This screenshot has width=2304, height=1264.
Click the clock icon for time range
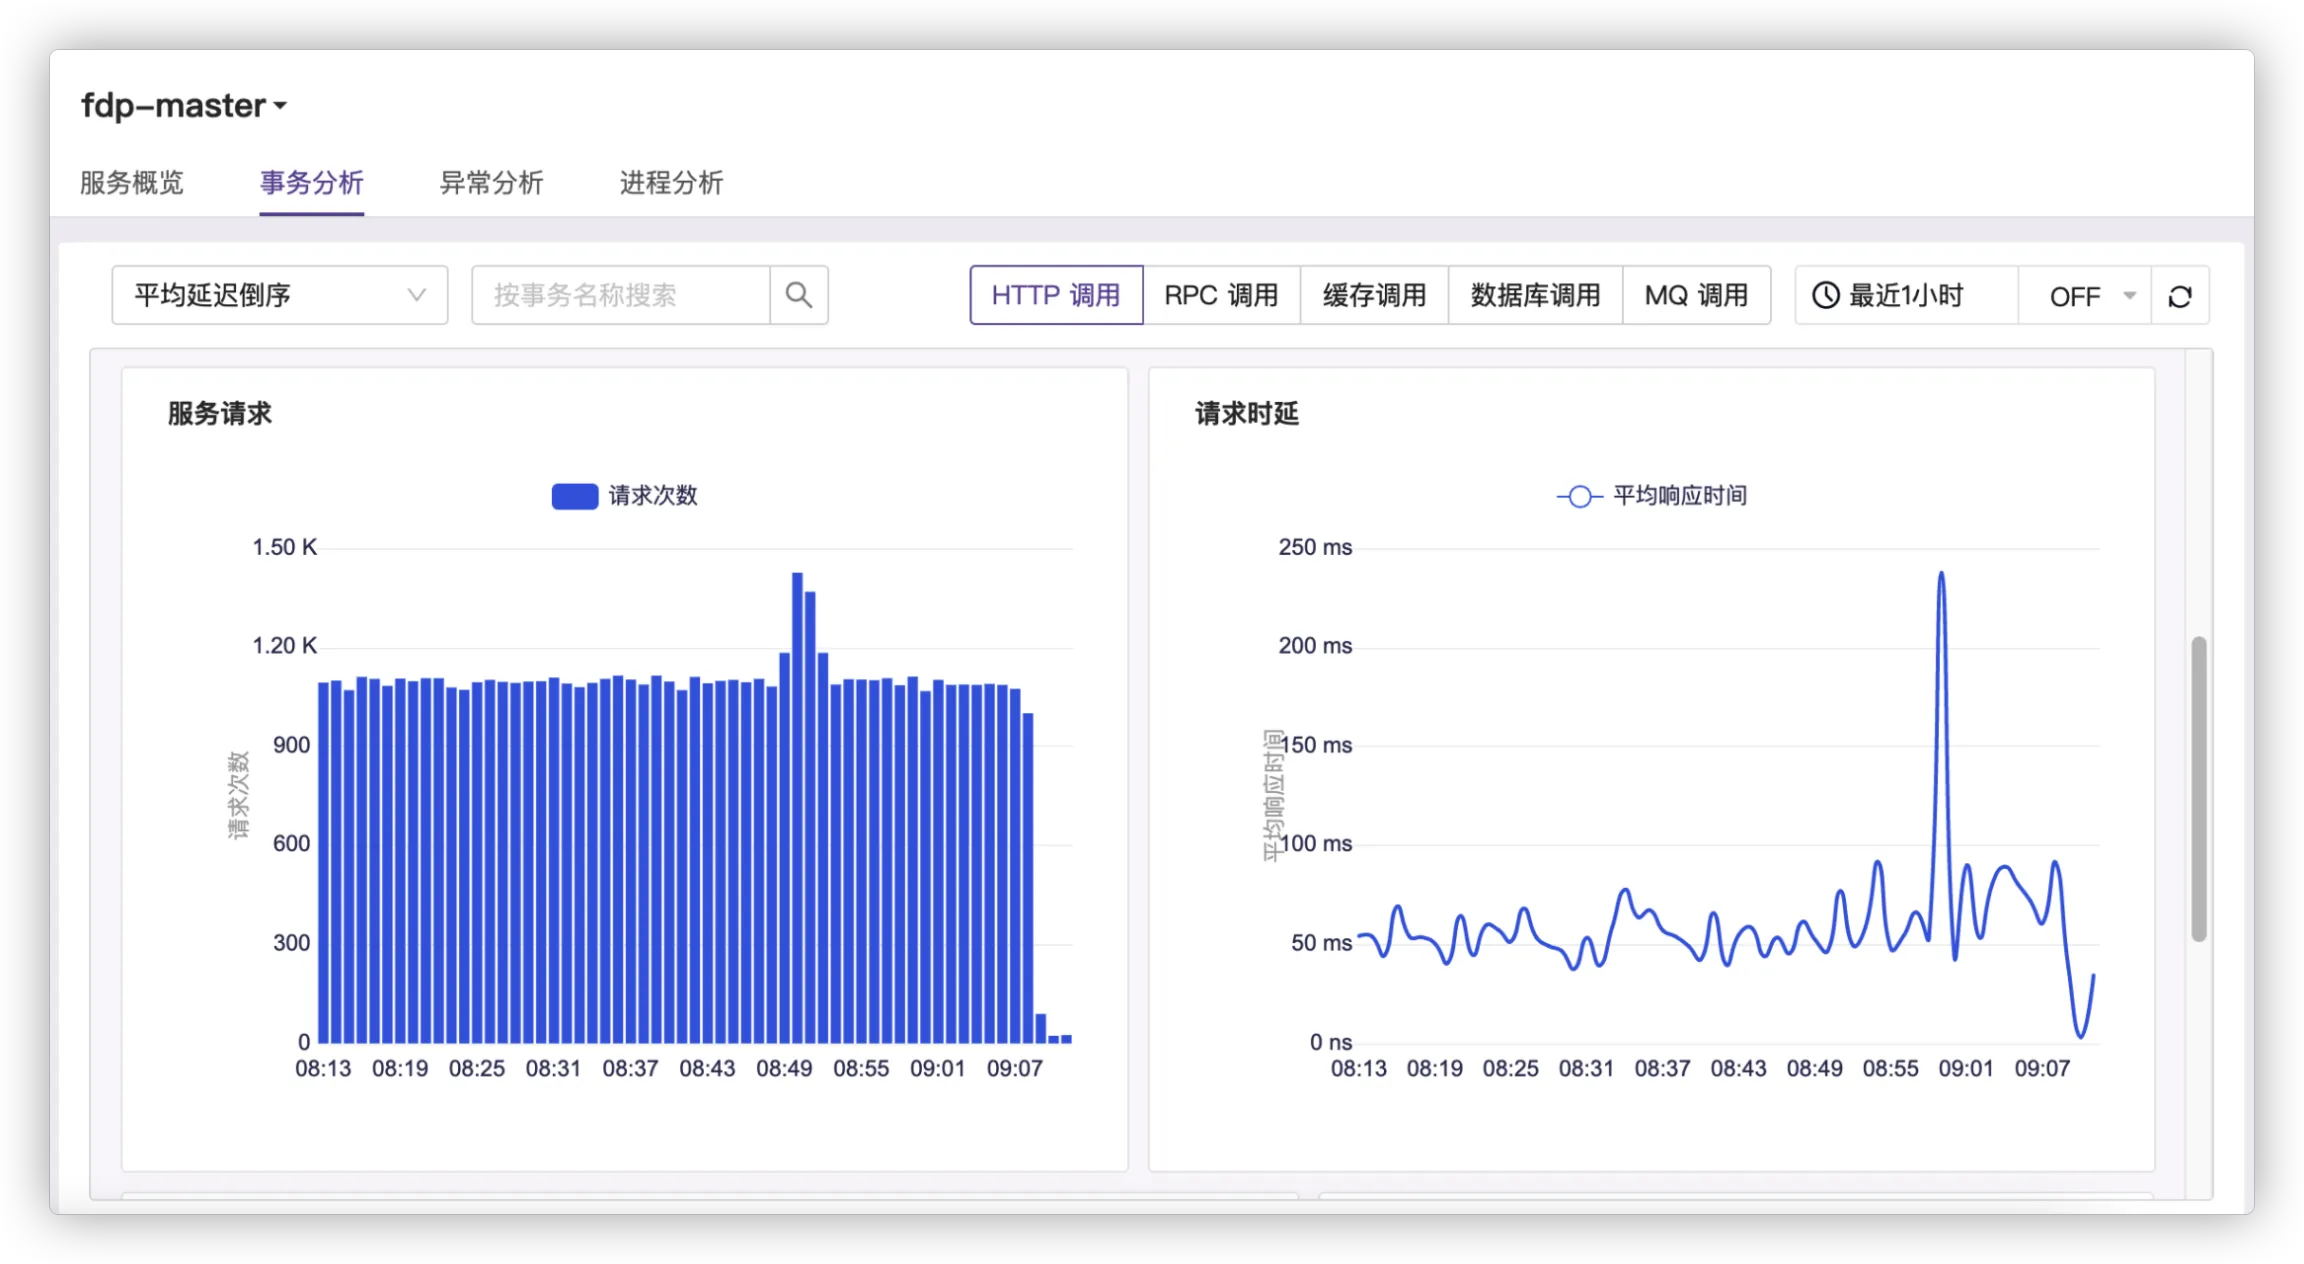1825,296
